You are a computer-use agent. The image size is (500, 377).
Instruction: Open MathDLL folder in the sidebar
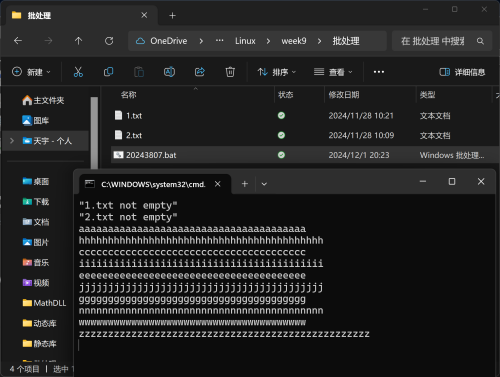pyautogui.click(x=44, y=303)
